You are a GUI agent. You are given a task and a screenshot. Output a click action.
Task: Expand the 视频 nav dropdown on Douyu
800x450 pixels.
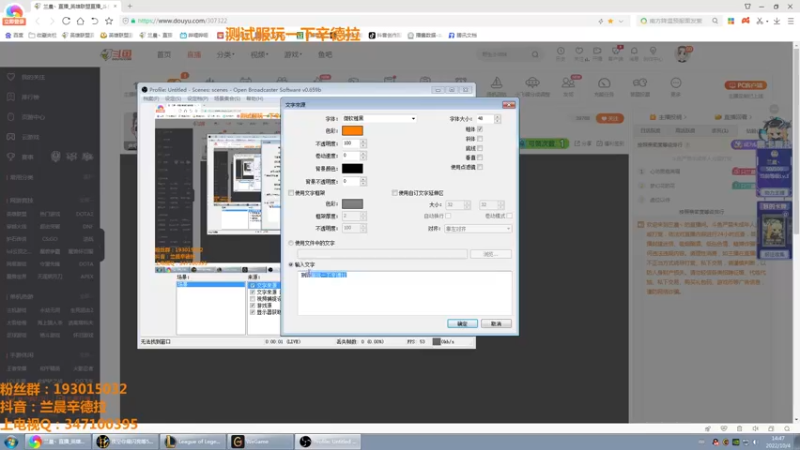(x=259, y=54)
